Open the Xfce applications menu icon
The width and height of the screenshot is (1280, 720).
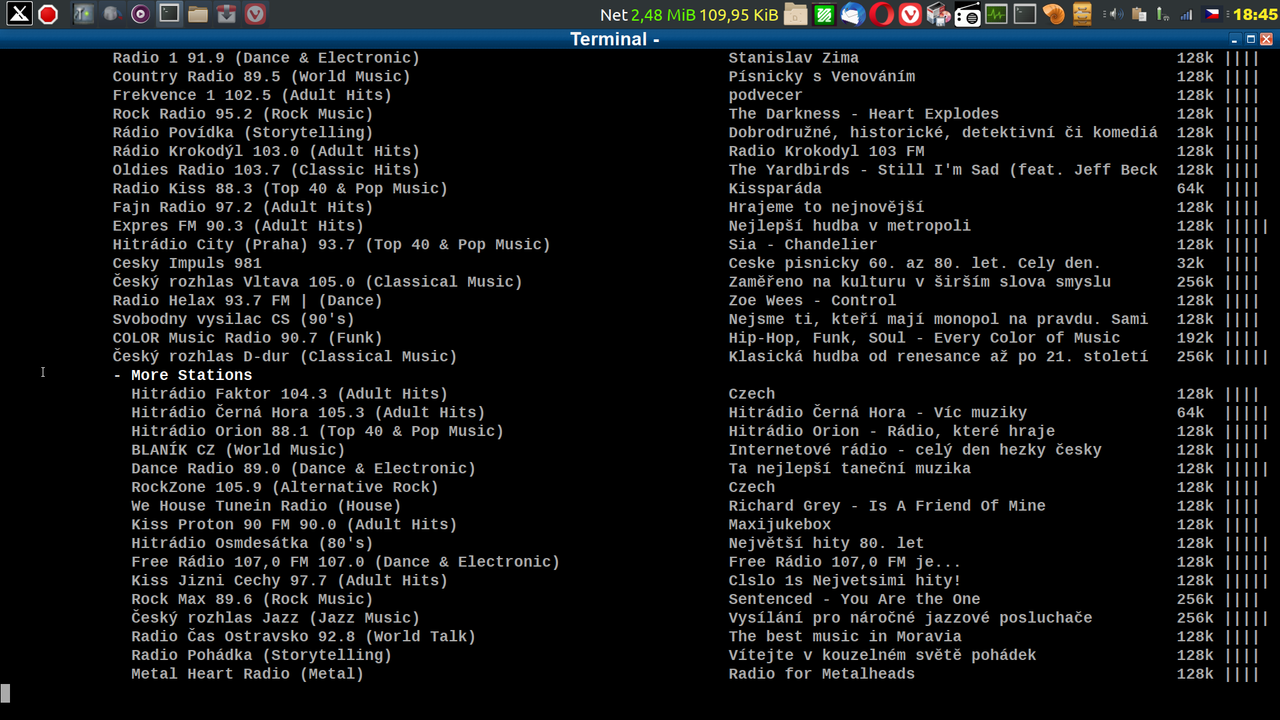click(19, 14)
